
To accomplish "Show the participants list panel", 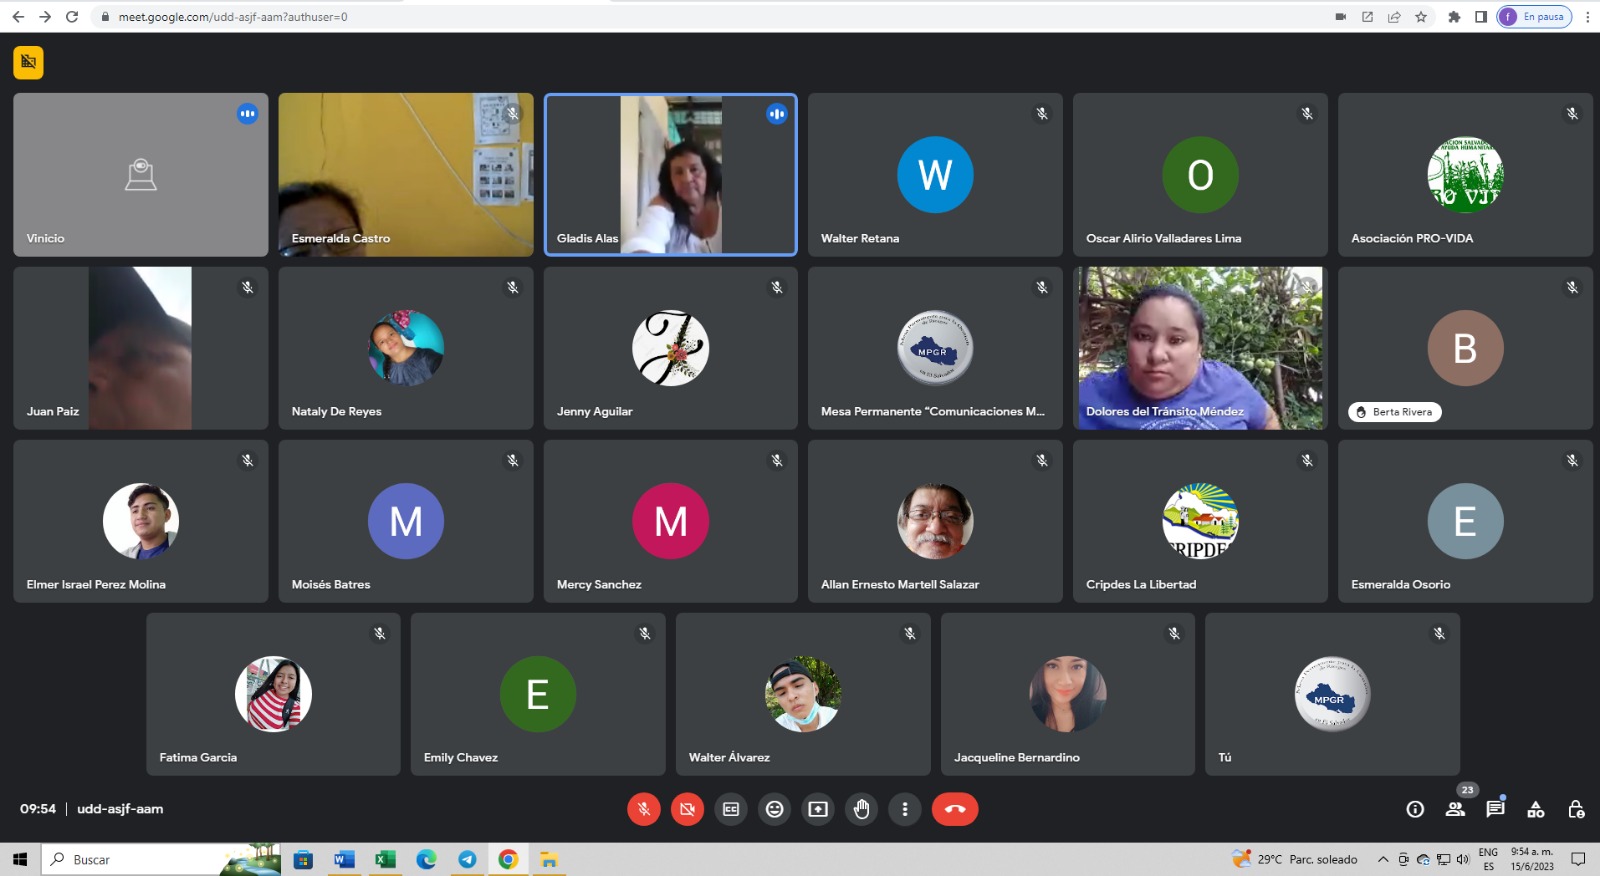I will point(1455,809).
